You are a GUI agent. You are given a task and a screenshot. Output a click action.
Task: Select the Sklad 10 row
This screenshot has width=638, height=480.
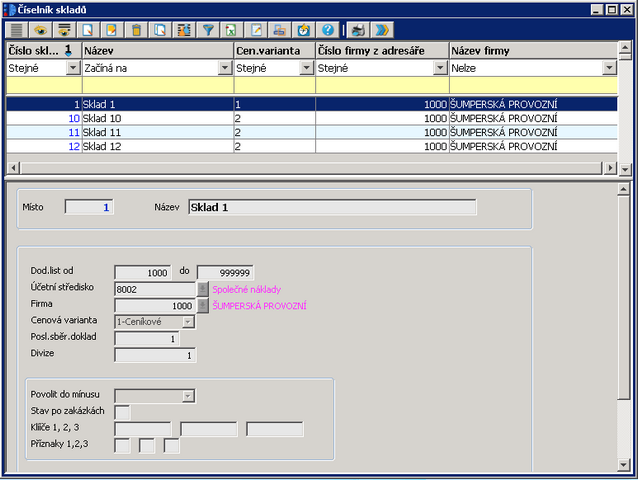pyautogui.click(x=156, y=118)
